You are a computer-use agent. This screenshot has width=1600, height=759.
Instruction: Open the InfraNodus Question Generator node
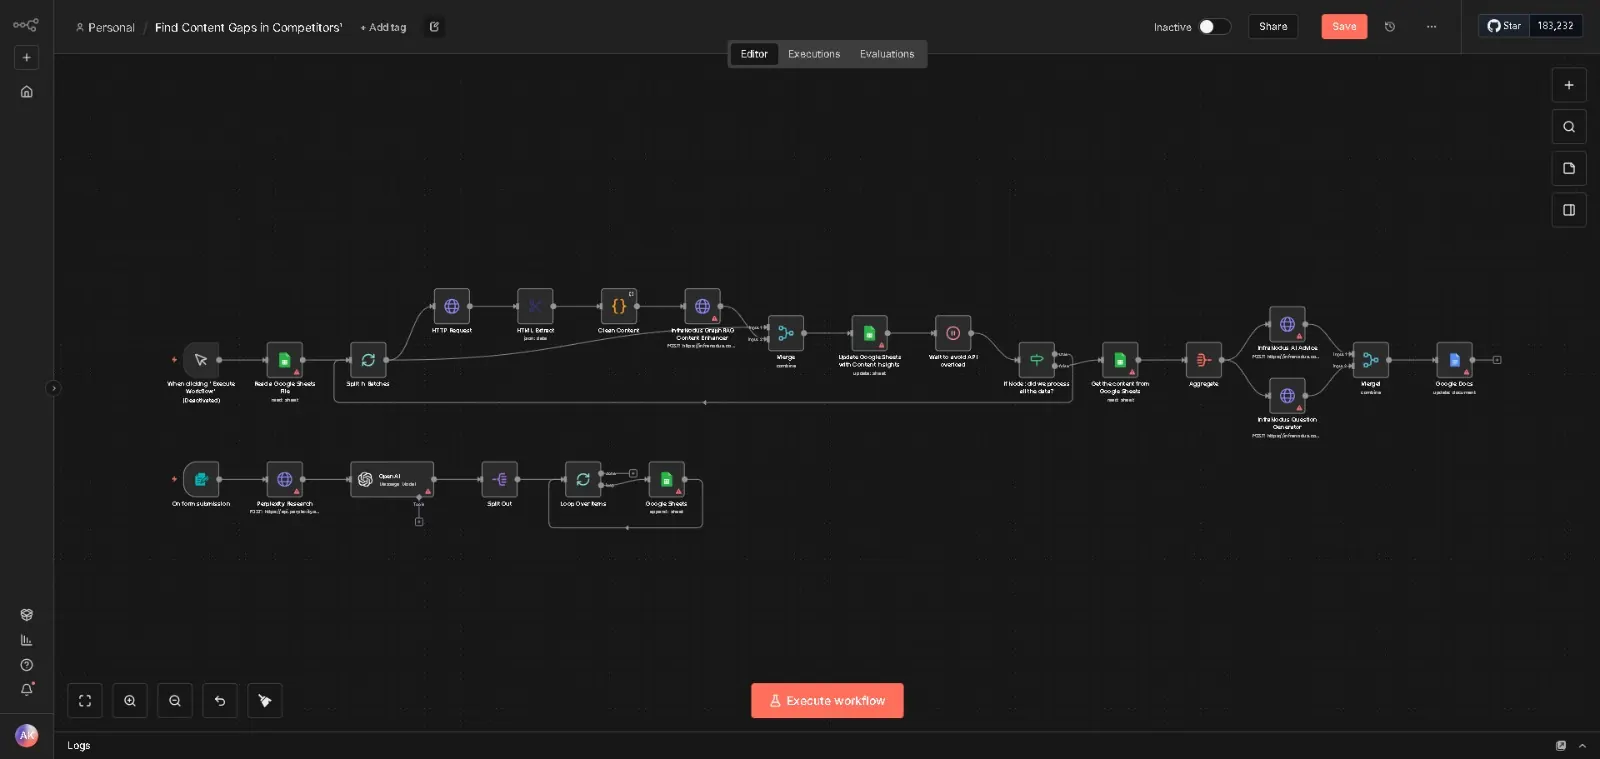(1287, 396)
